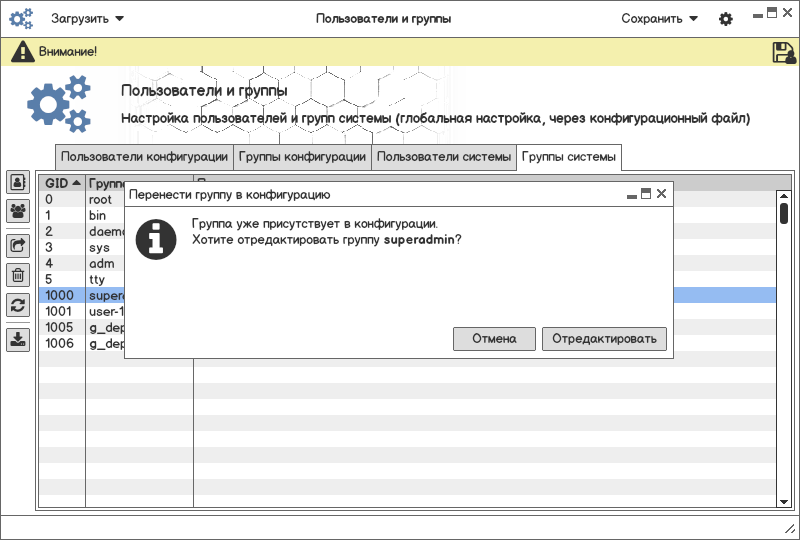Close the Перенести группу в конфигурацию dialog
This screenshot has width=800, height=540.
pyautogui.click(x=661, y=193)
